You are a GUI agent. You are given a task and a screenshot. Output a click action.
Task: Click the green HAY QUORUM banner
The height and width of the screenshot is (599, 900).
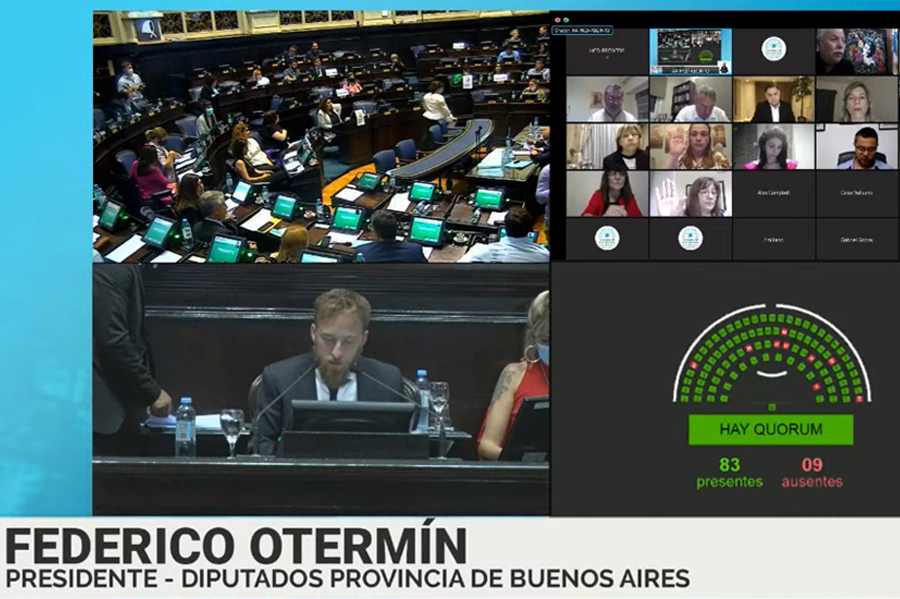pyautogui.click(x=771, y=429)
